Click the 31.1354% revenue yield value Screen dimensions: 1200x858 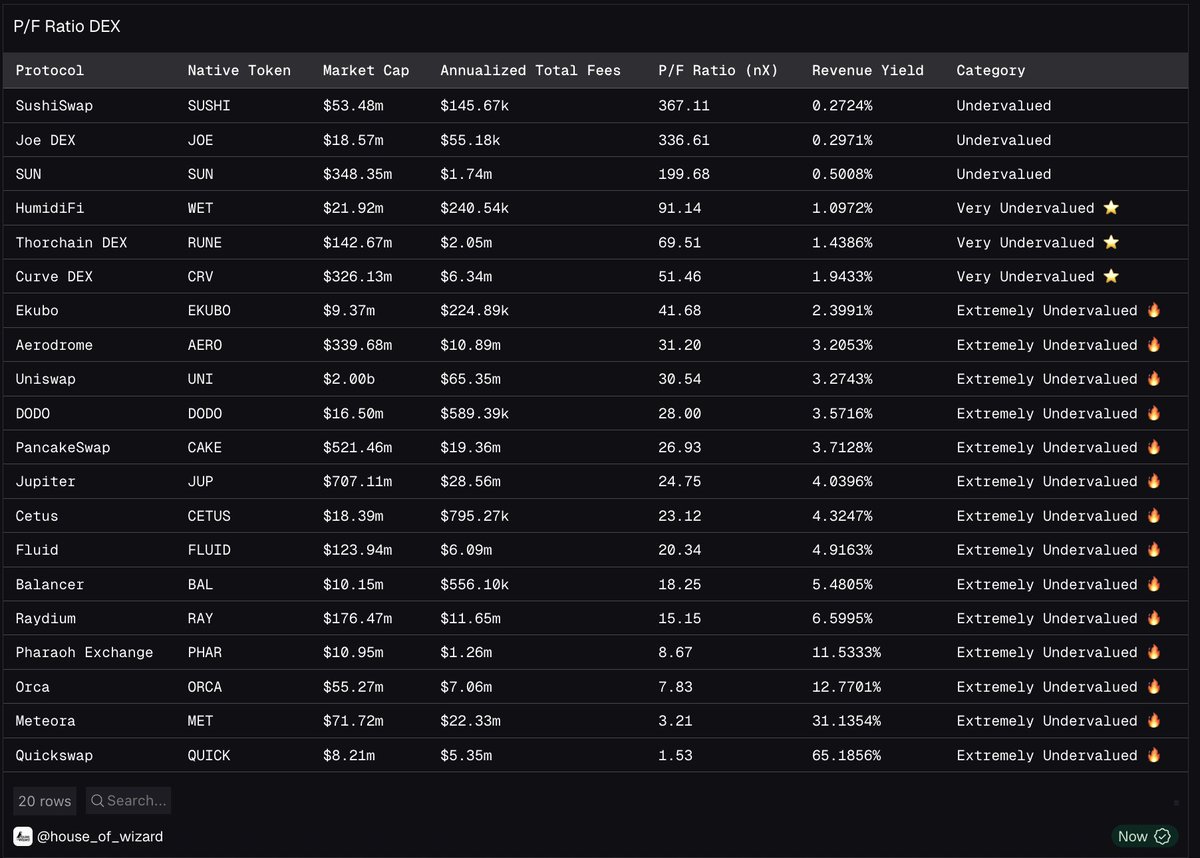tap(847, 721)
